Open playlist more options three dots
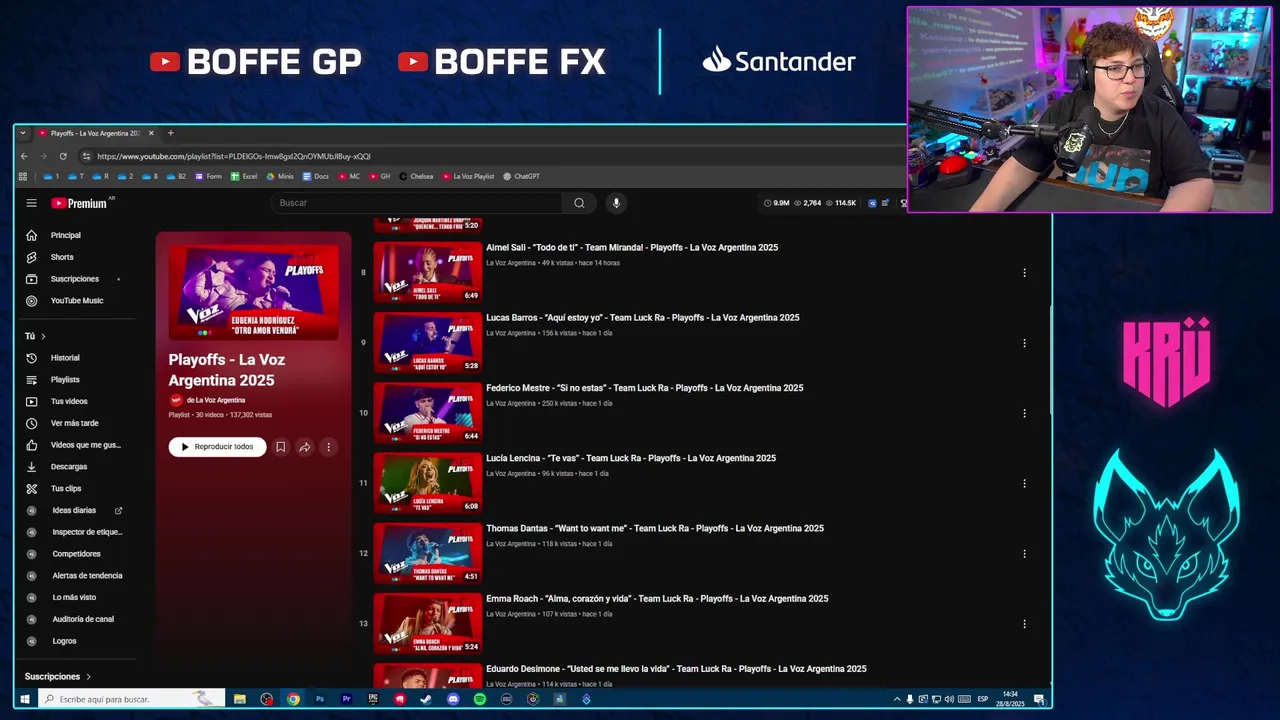1280x720 pixels. coord(328,447)
